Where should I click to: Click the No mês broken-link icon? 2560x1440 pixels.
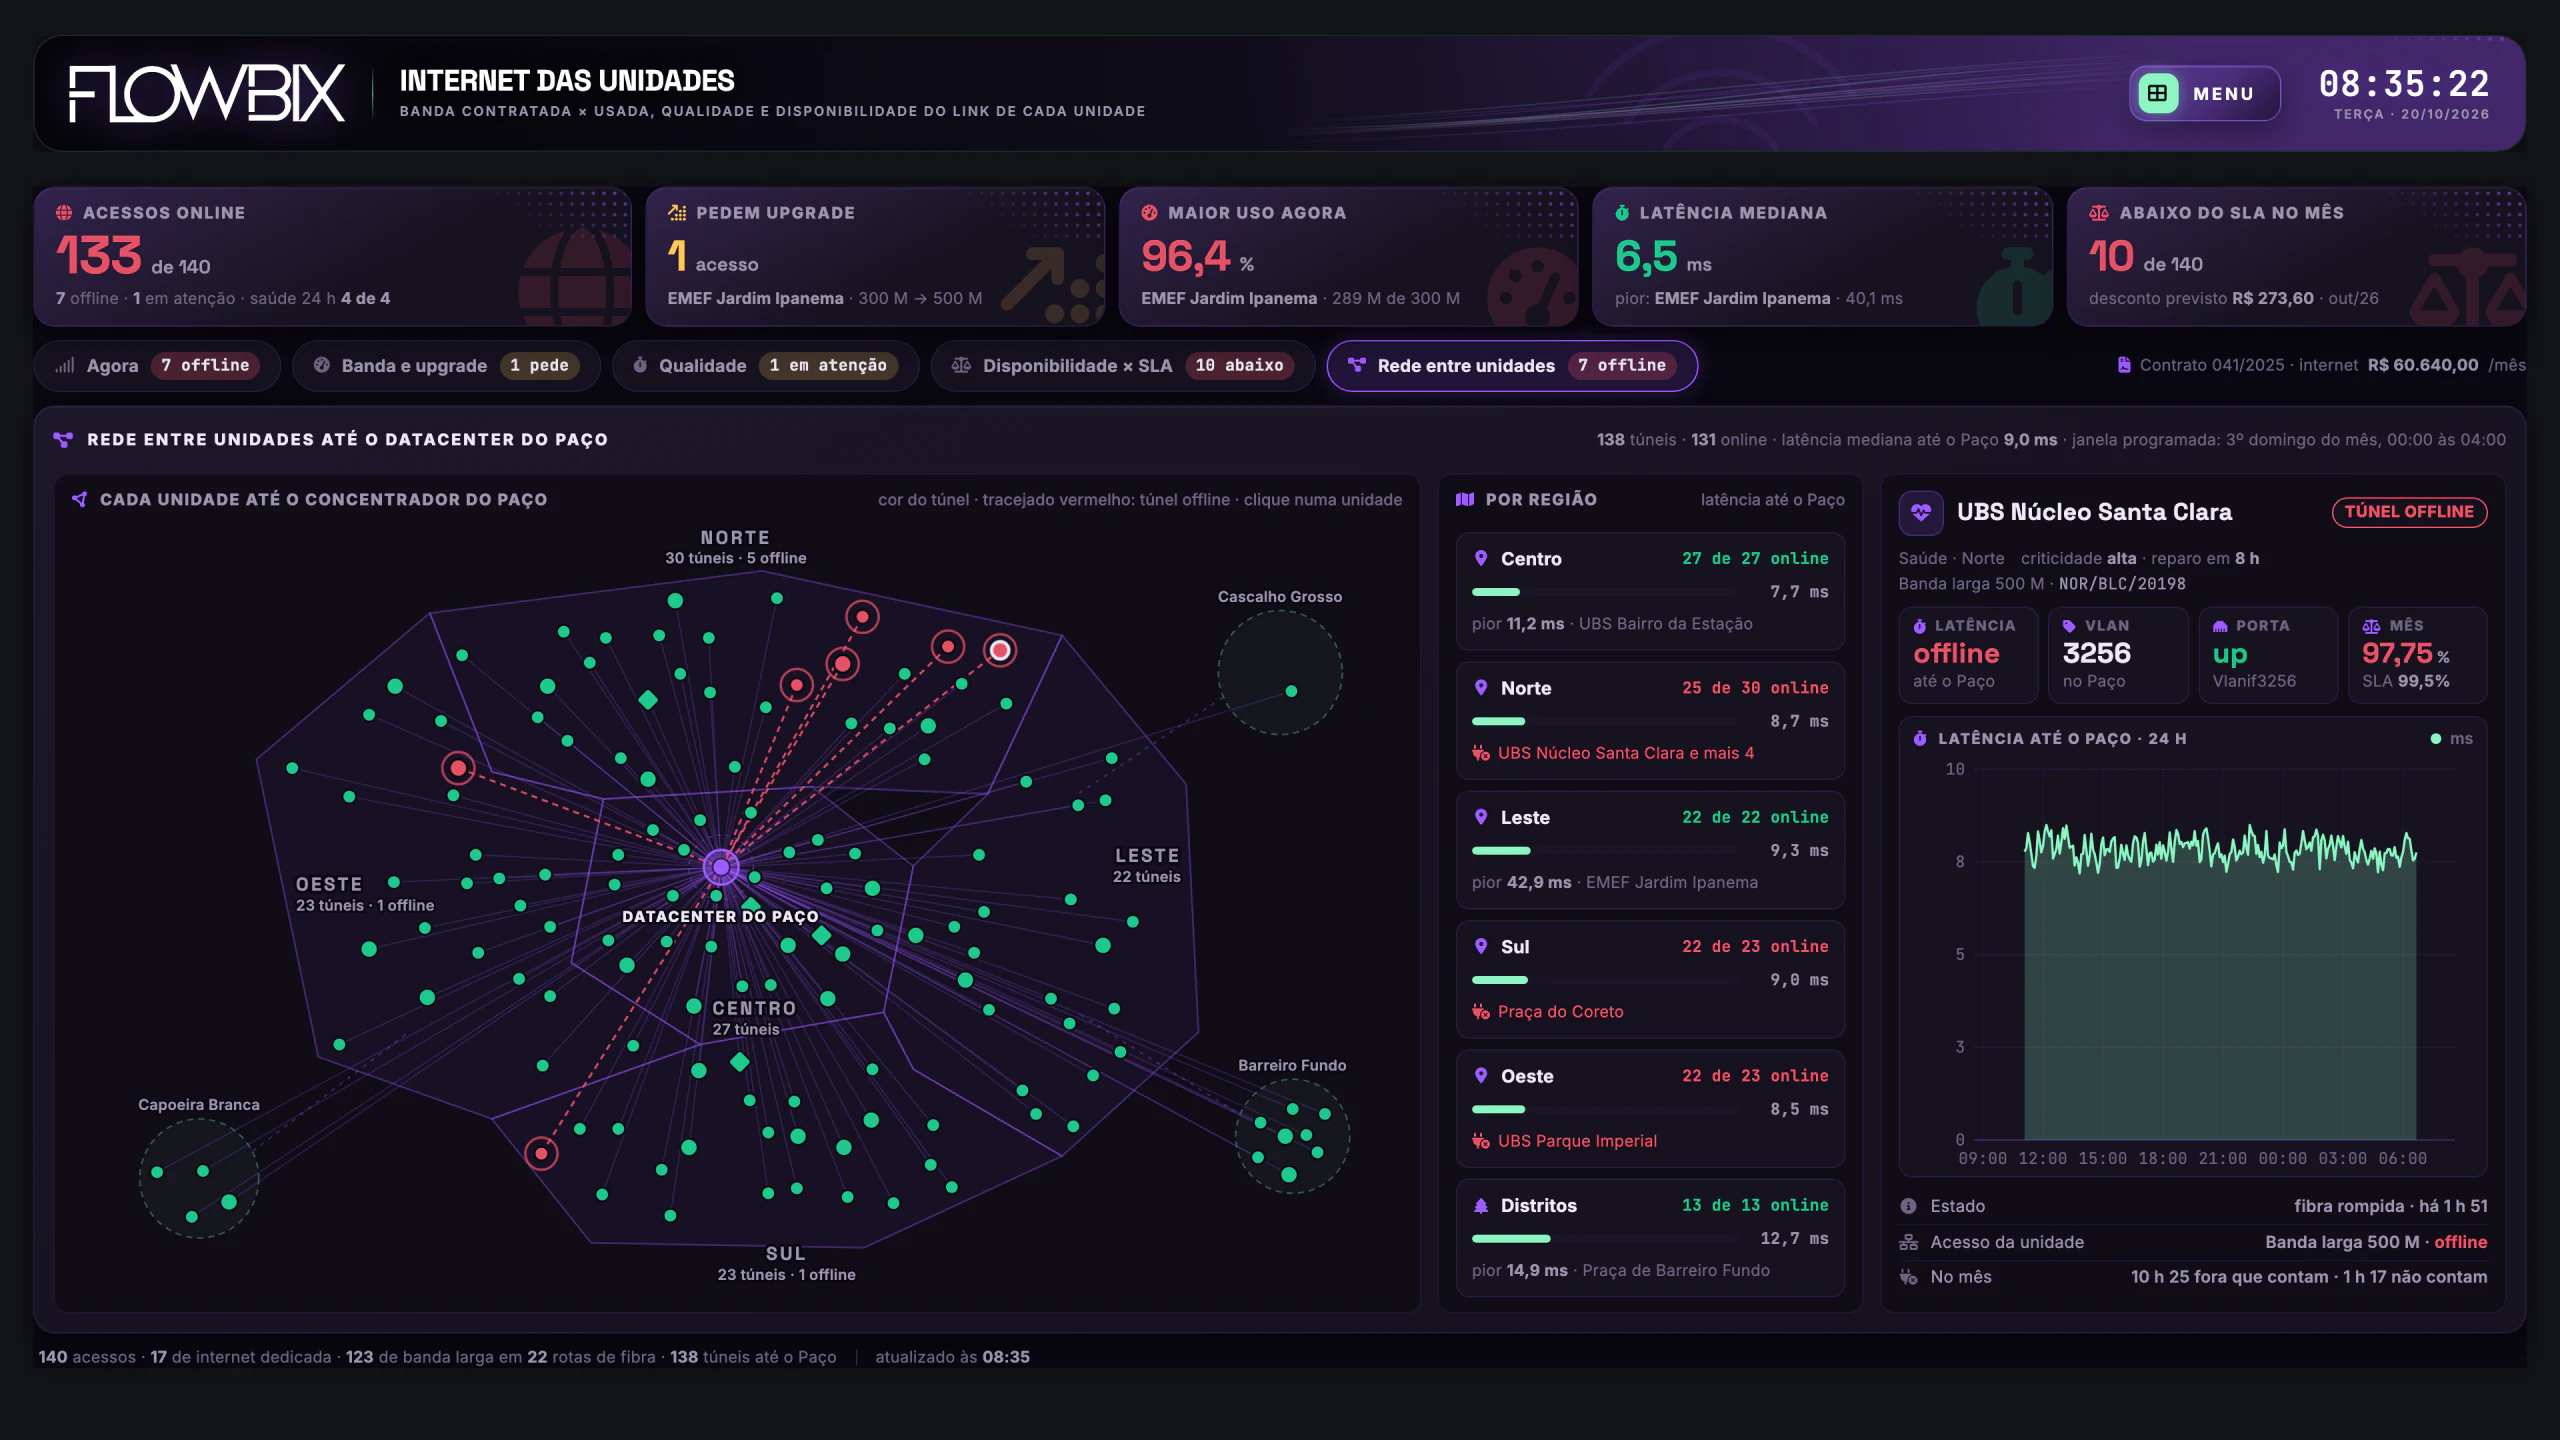[x=1908, y=1277]
